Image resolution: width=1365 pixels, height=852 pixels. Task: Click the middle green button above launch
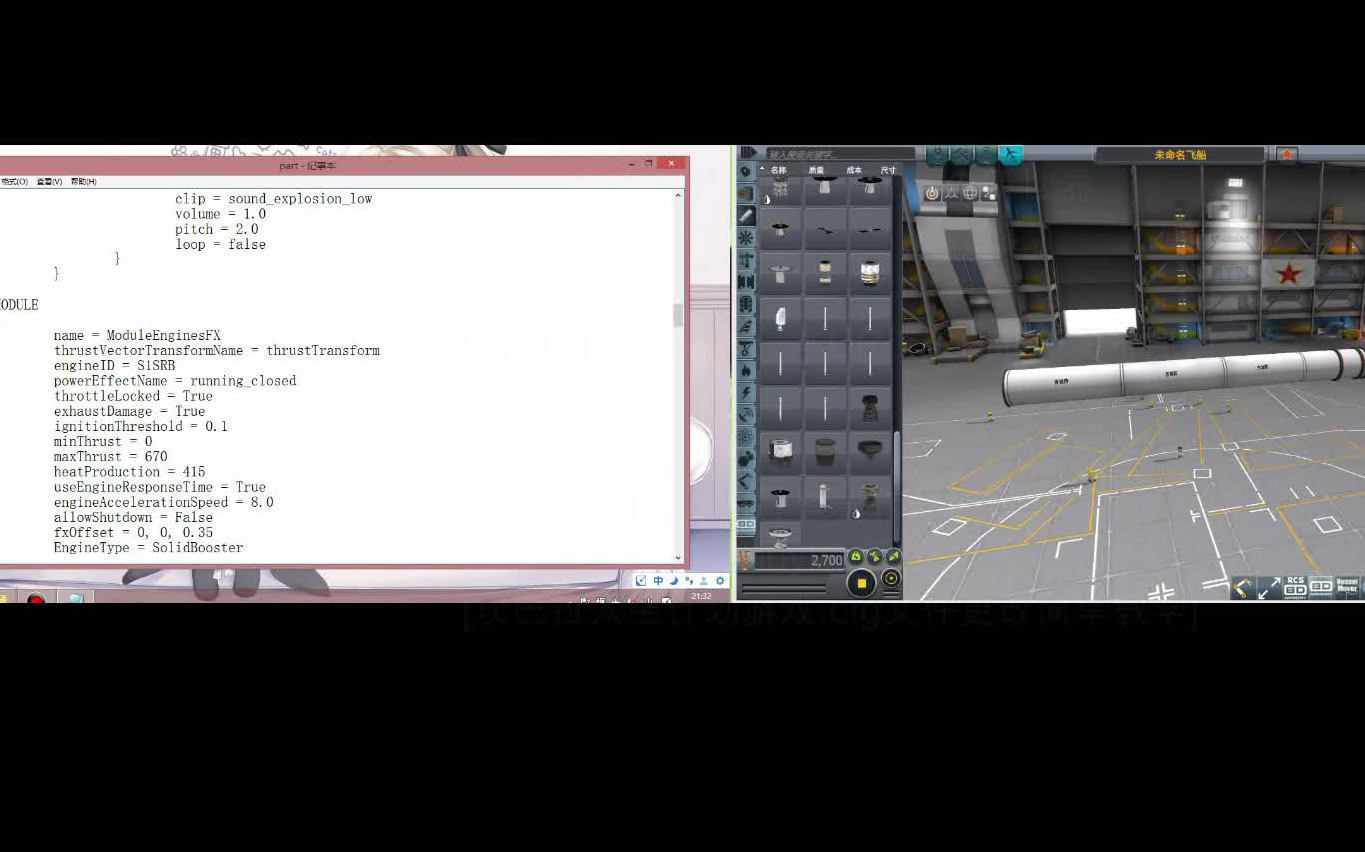pos(874,556)
